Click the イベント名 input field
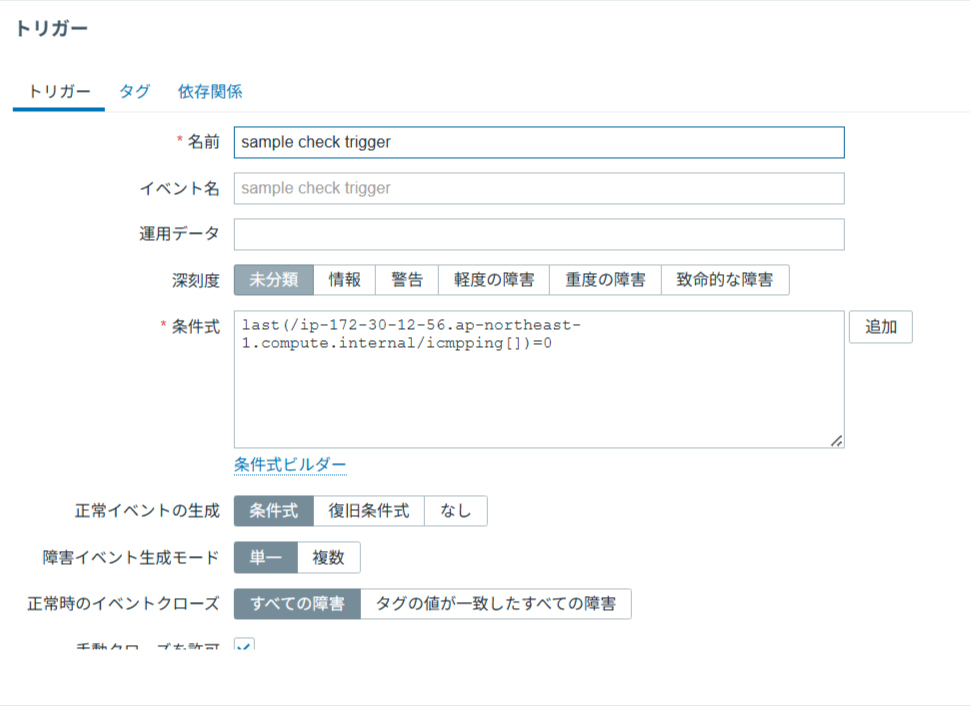 coord(539,188)
